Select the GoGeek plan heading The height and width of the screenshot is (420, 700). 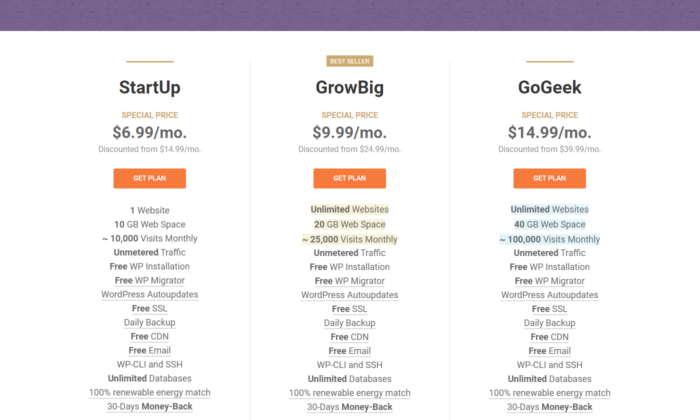550,87
